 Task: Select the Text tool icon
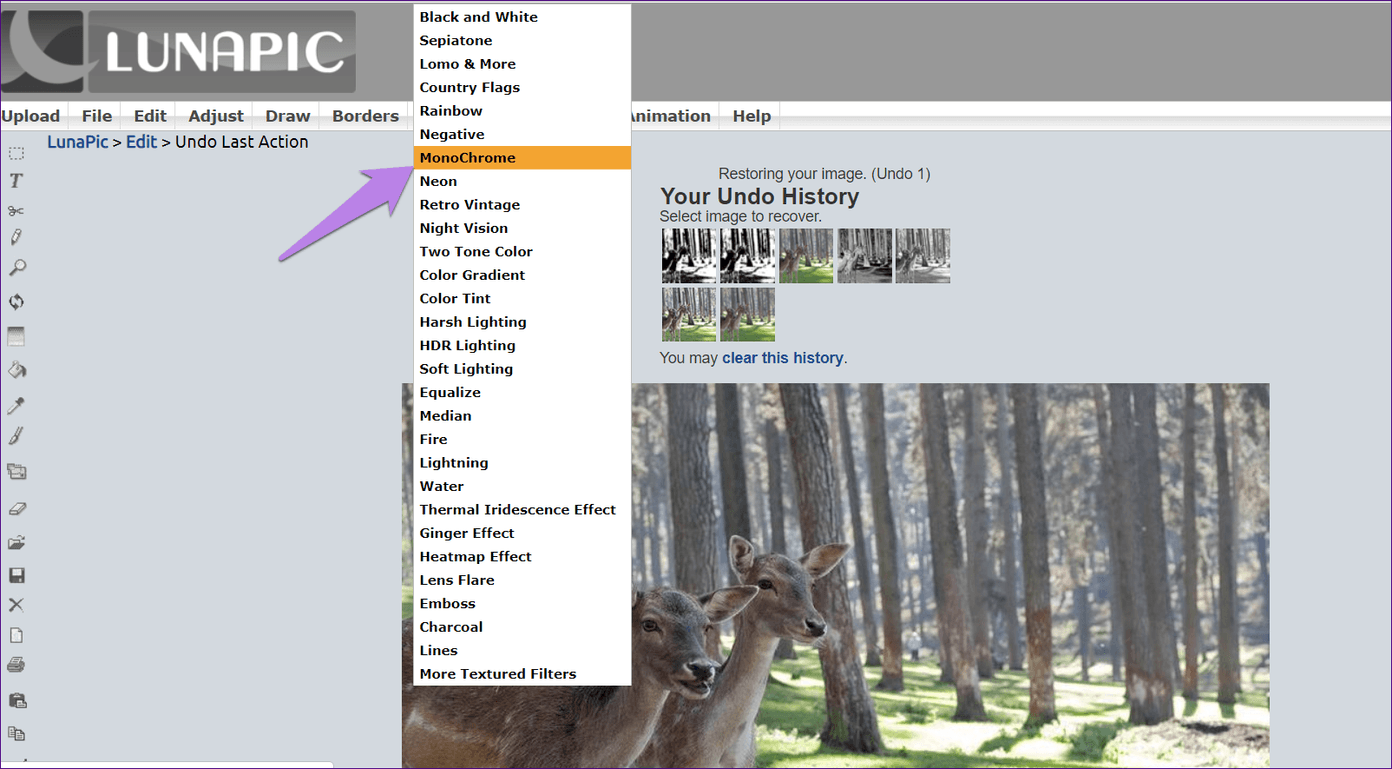tap(16, 181)
